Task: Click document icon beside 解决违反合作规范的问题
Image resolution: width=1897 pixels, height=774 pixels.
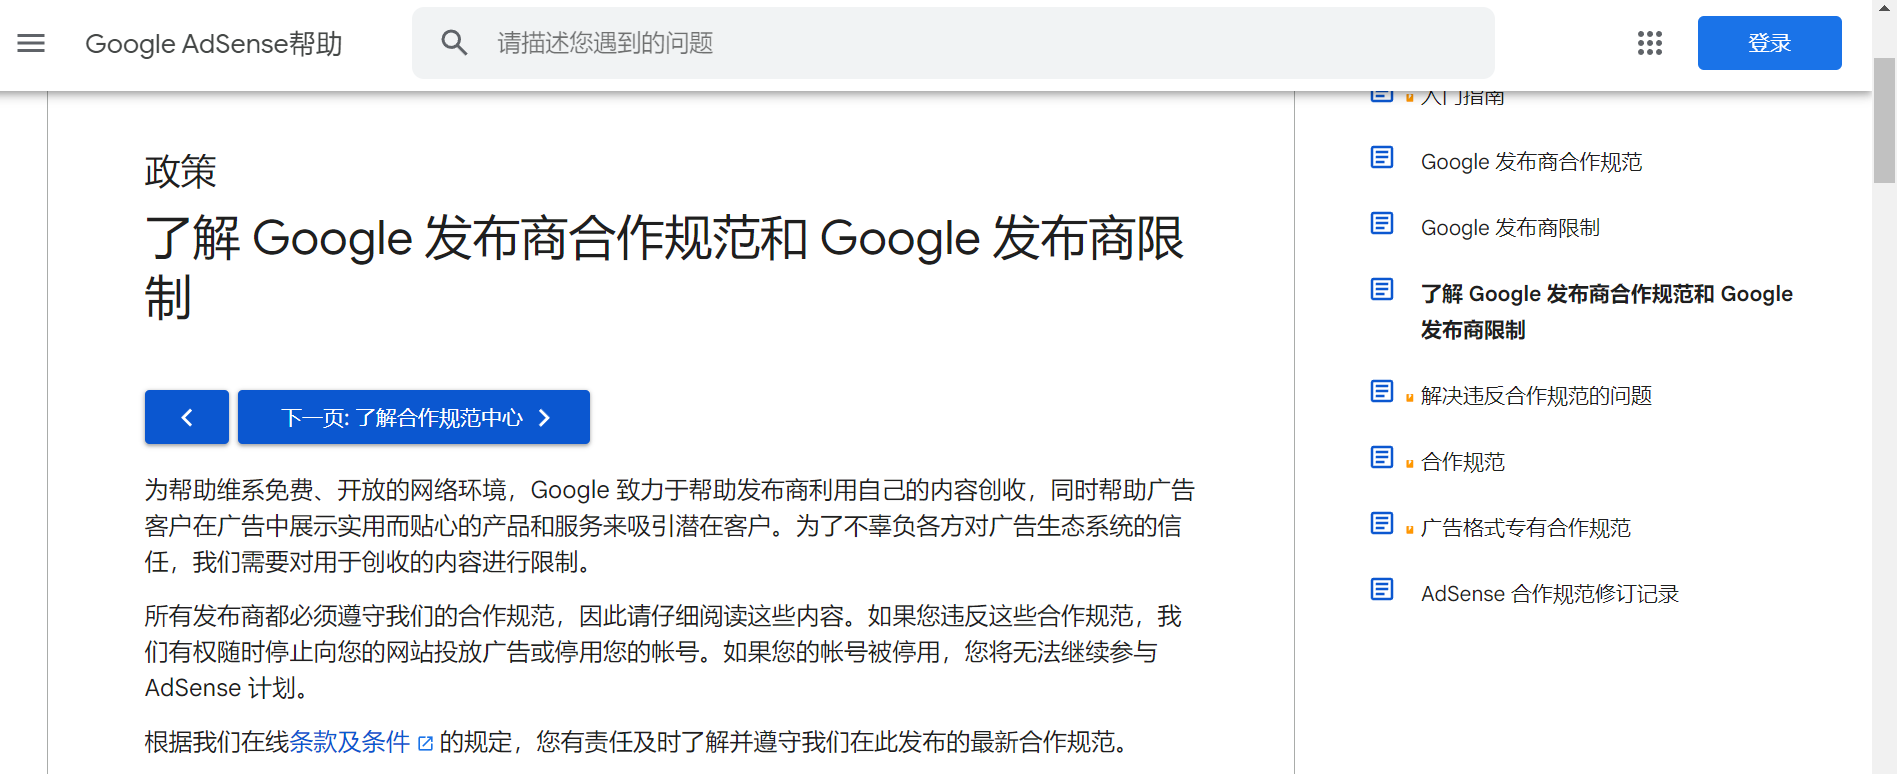Action: (1382, 391)
